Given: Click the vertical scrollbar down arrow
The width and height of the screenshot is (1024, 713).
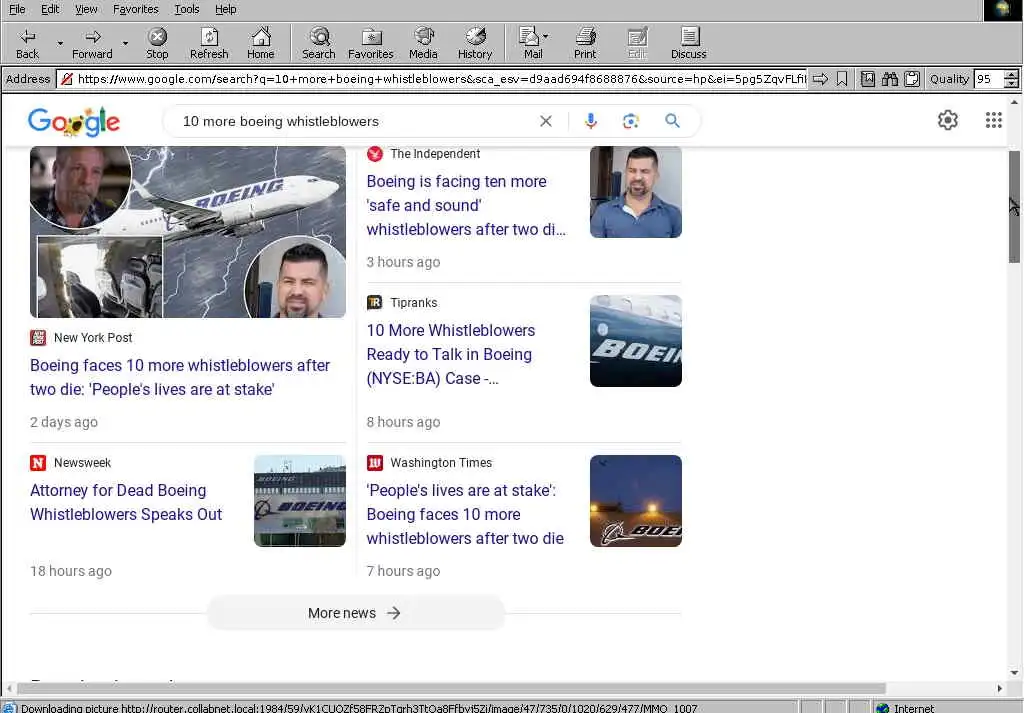Looking at the screenshot, I should point(1014,673).
